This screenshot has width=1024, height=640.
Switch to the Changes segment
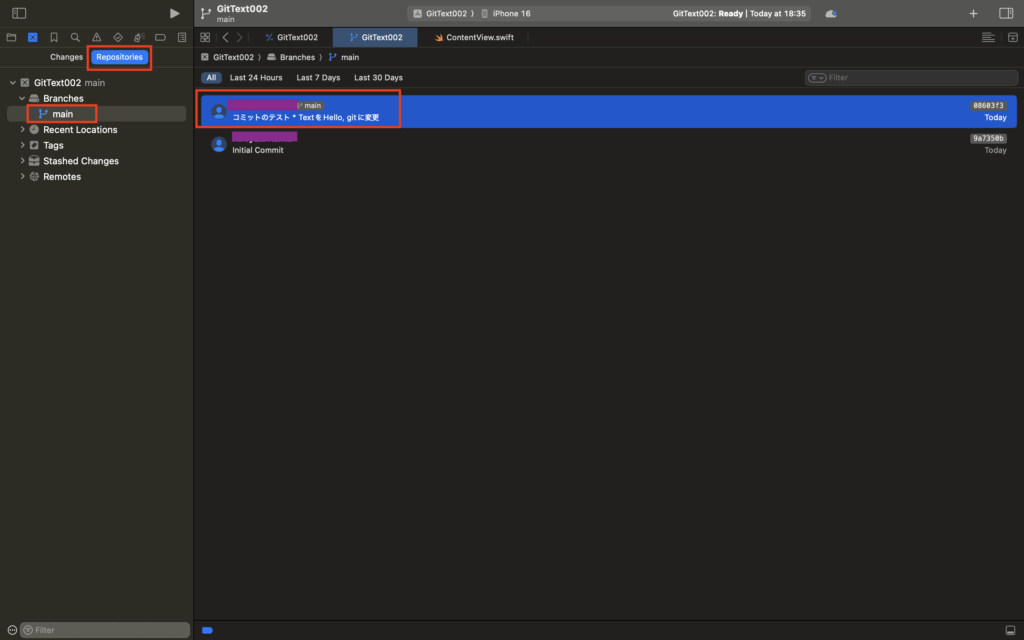(67, 57)
